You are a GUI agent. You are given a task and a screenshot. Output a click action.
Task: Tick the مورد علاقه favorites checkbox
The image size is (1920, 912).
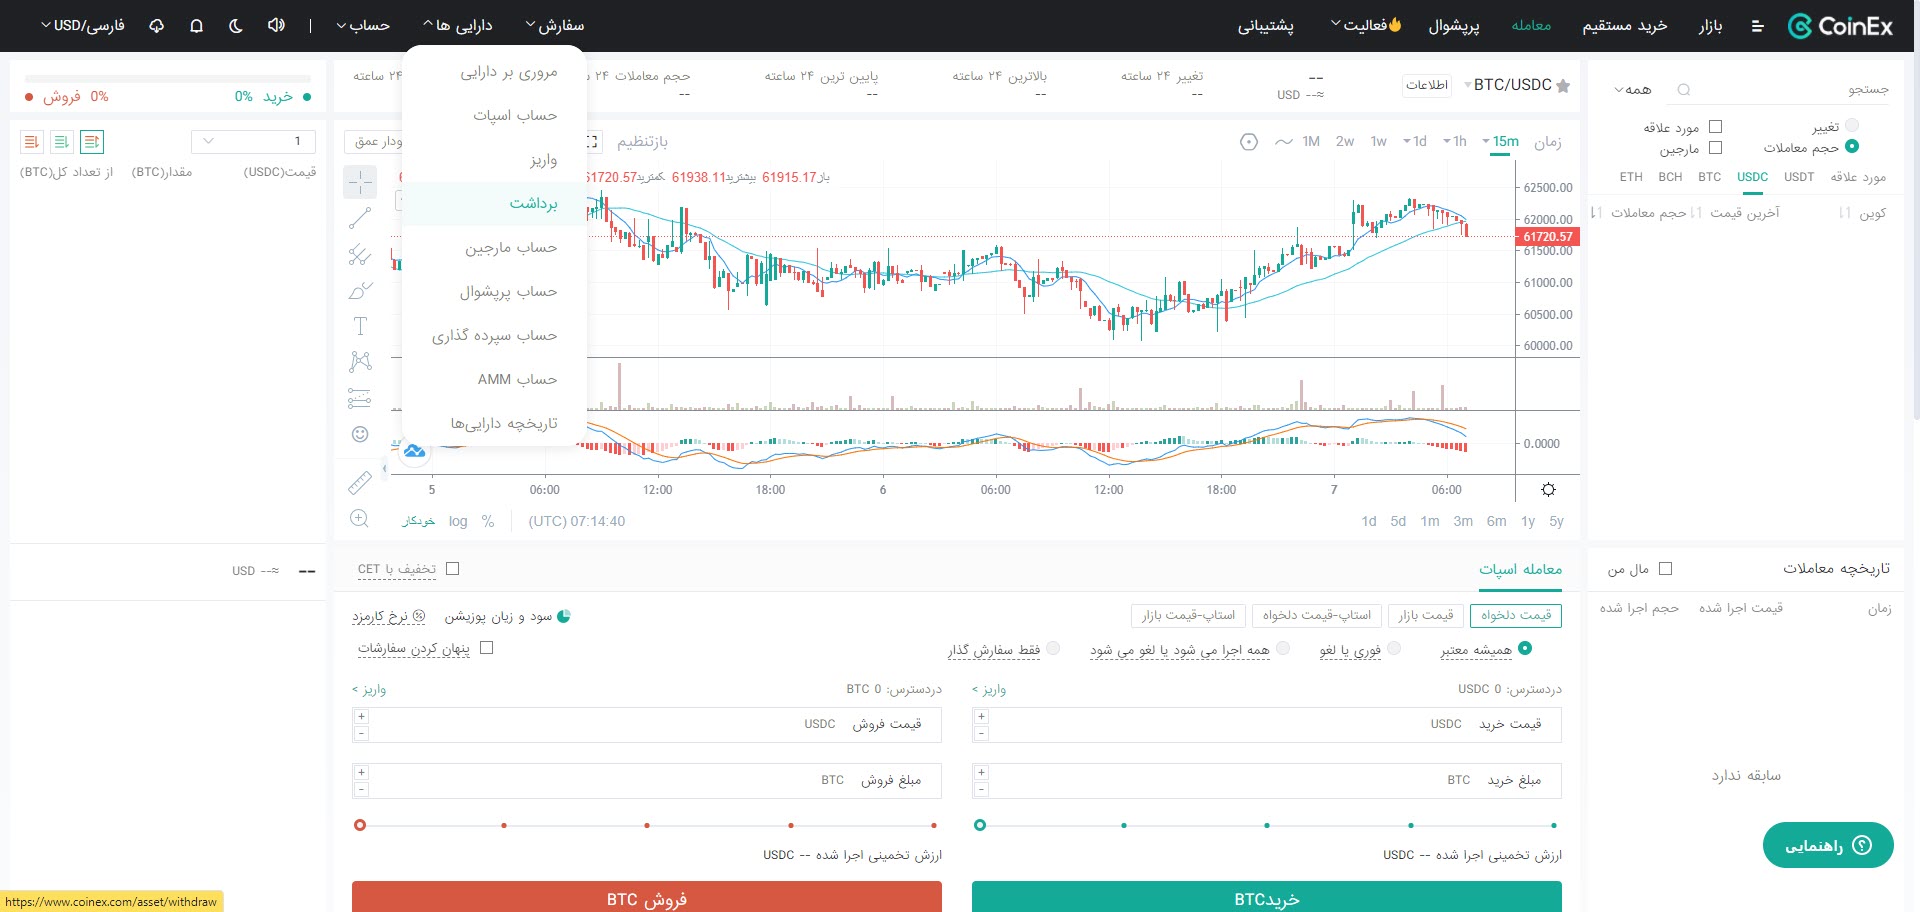pos(1716,127)
